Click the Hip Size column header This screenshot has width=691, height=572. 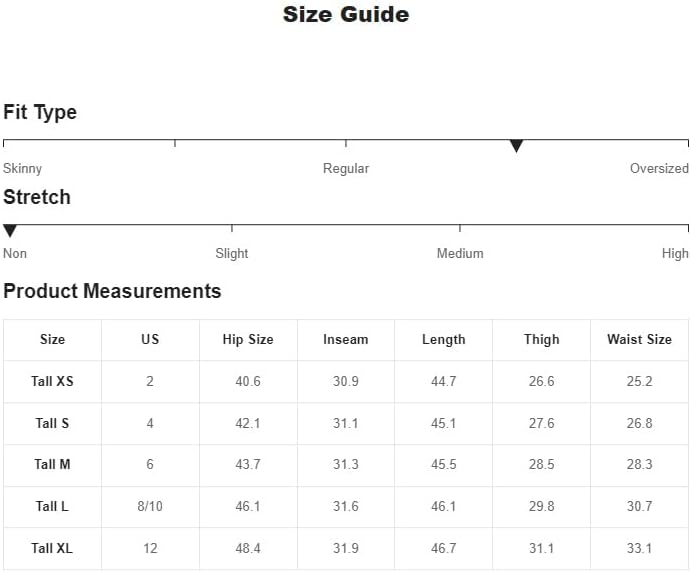[248, 340]
